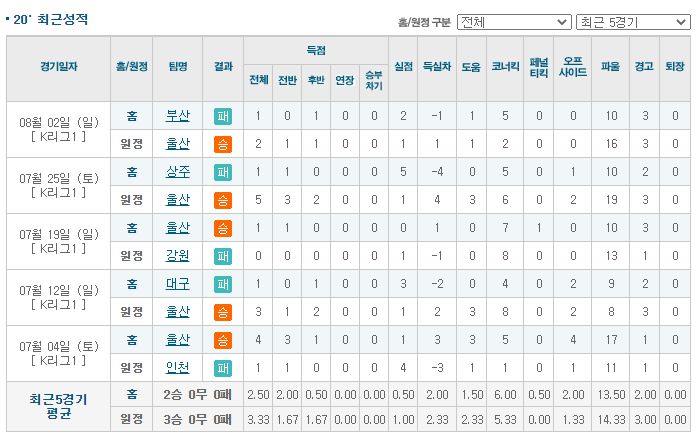696x438 pixels.
Task: Click 승 badge for 울산 on 07월 04일
Action: (223, 340)
